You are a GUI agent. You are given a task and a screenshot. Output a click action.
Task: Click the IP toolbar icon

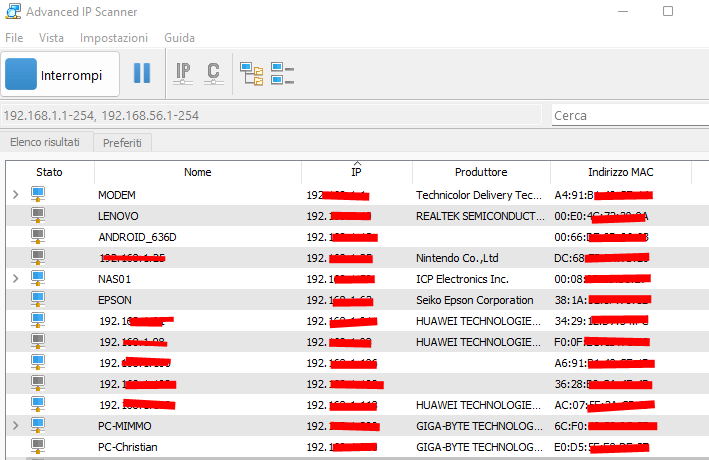183,73
